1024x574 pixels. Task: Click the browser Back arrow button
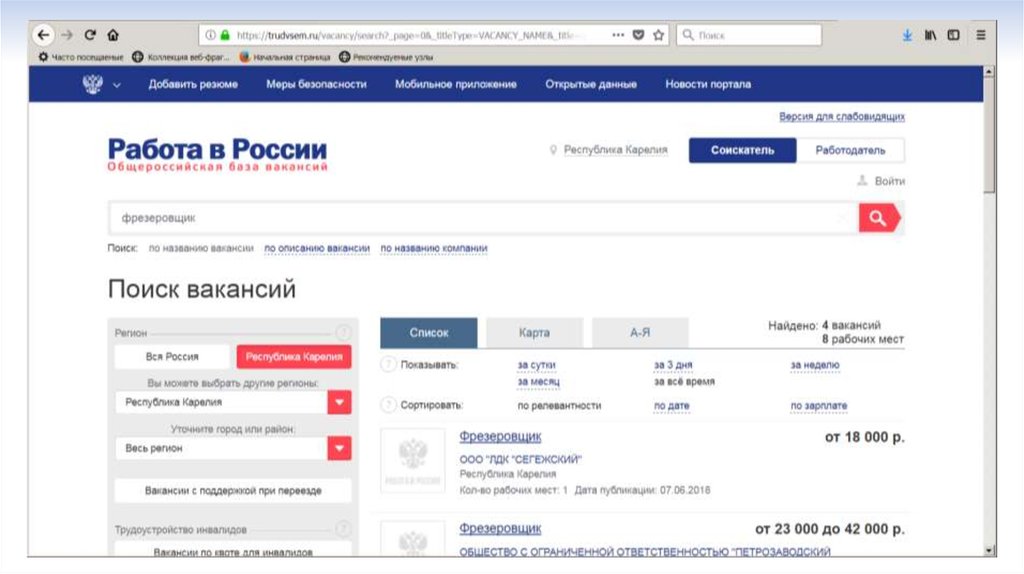(x=43, y=35)
